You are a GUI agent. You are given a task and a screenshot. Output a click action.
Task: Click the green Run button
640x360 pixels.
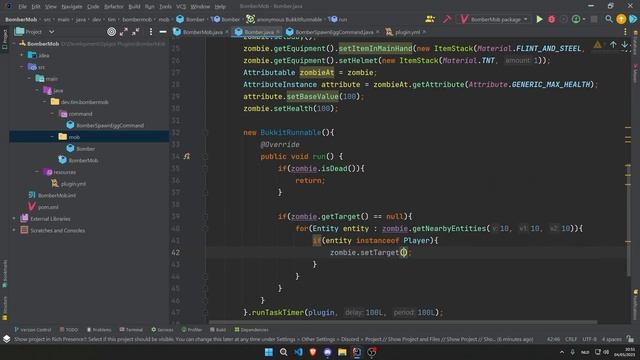pyautogui.click(x=539, y=19)
